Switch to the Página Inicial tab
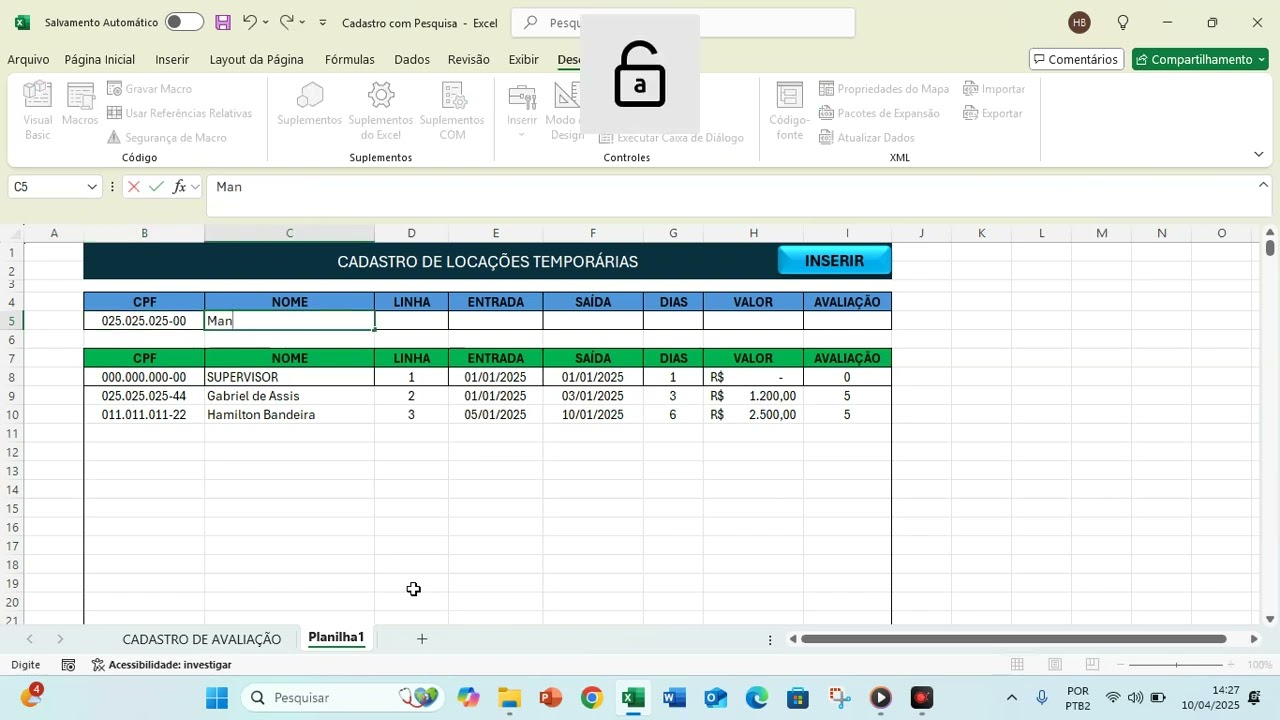1280x720 pixels. [x=99, y=60]
